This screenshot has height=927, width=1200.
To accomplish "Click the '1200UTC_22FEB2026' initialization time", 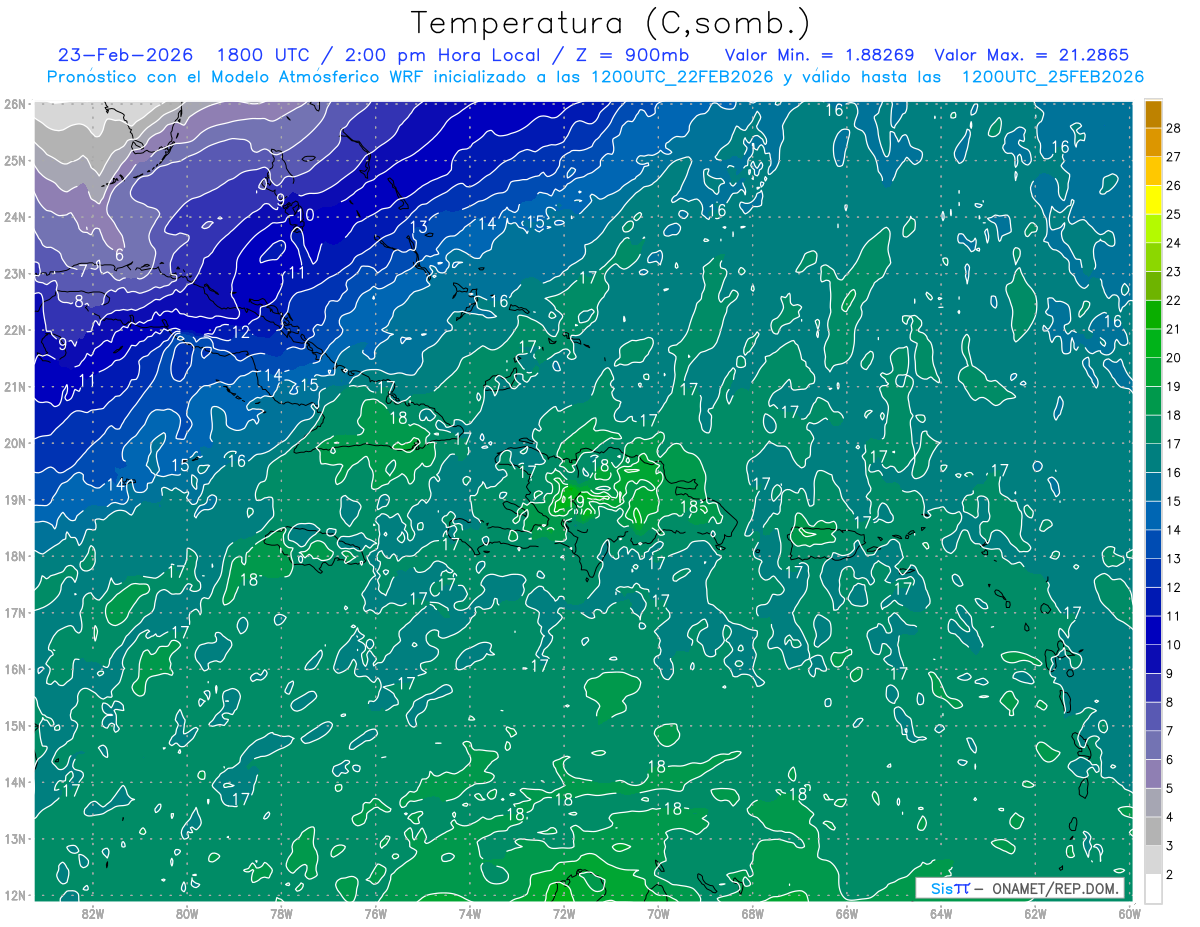I will pyautogui.click(x=682, y=77).
